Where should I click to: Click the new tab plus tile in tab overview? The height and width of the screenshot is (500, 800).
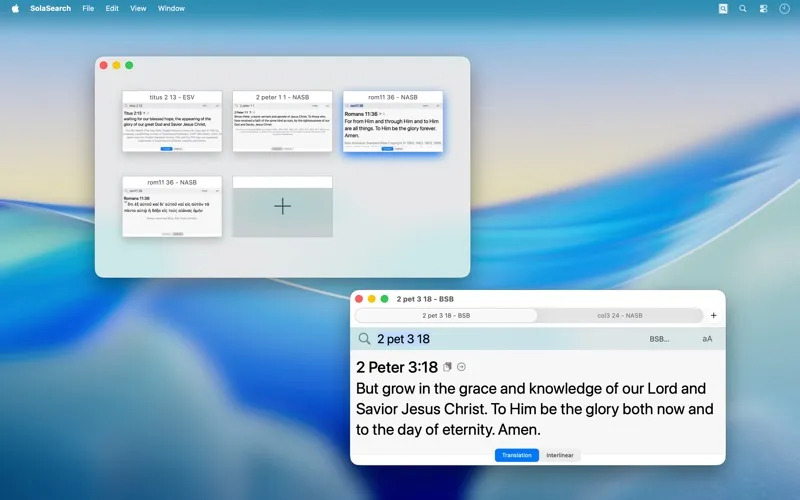click(282, 207)
